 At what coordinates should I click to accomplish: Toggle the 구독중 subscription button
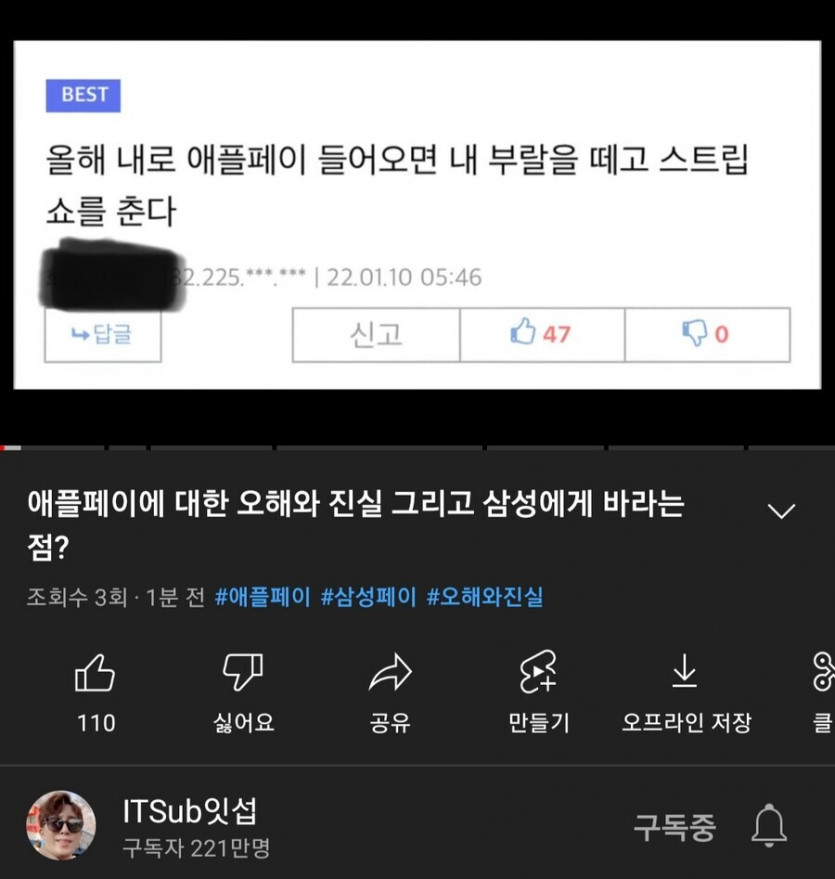pos(675,827)
